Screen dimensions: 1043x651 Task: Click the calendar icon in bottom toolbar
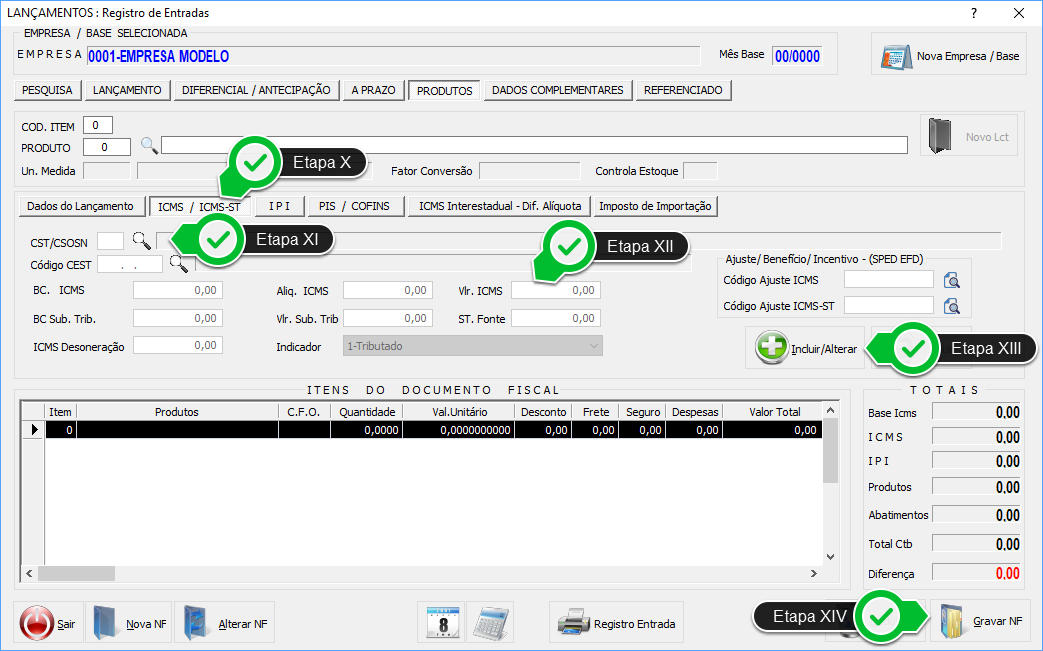[441, 622]
